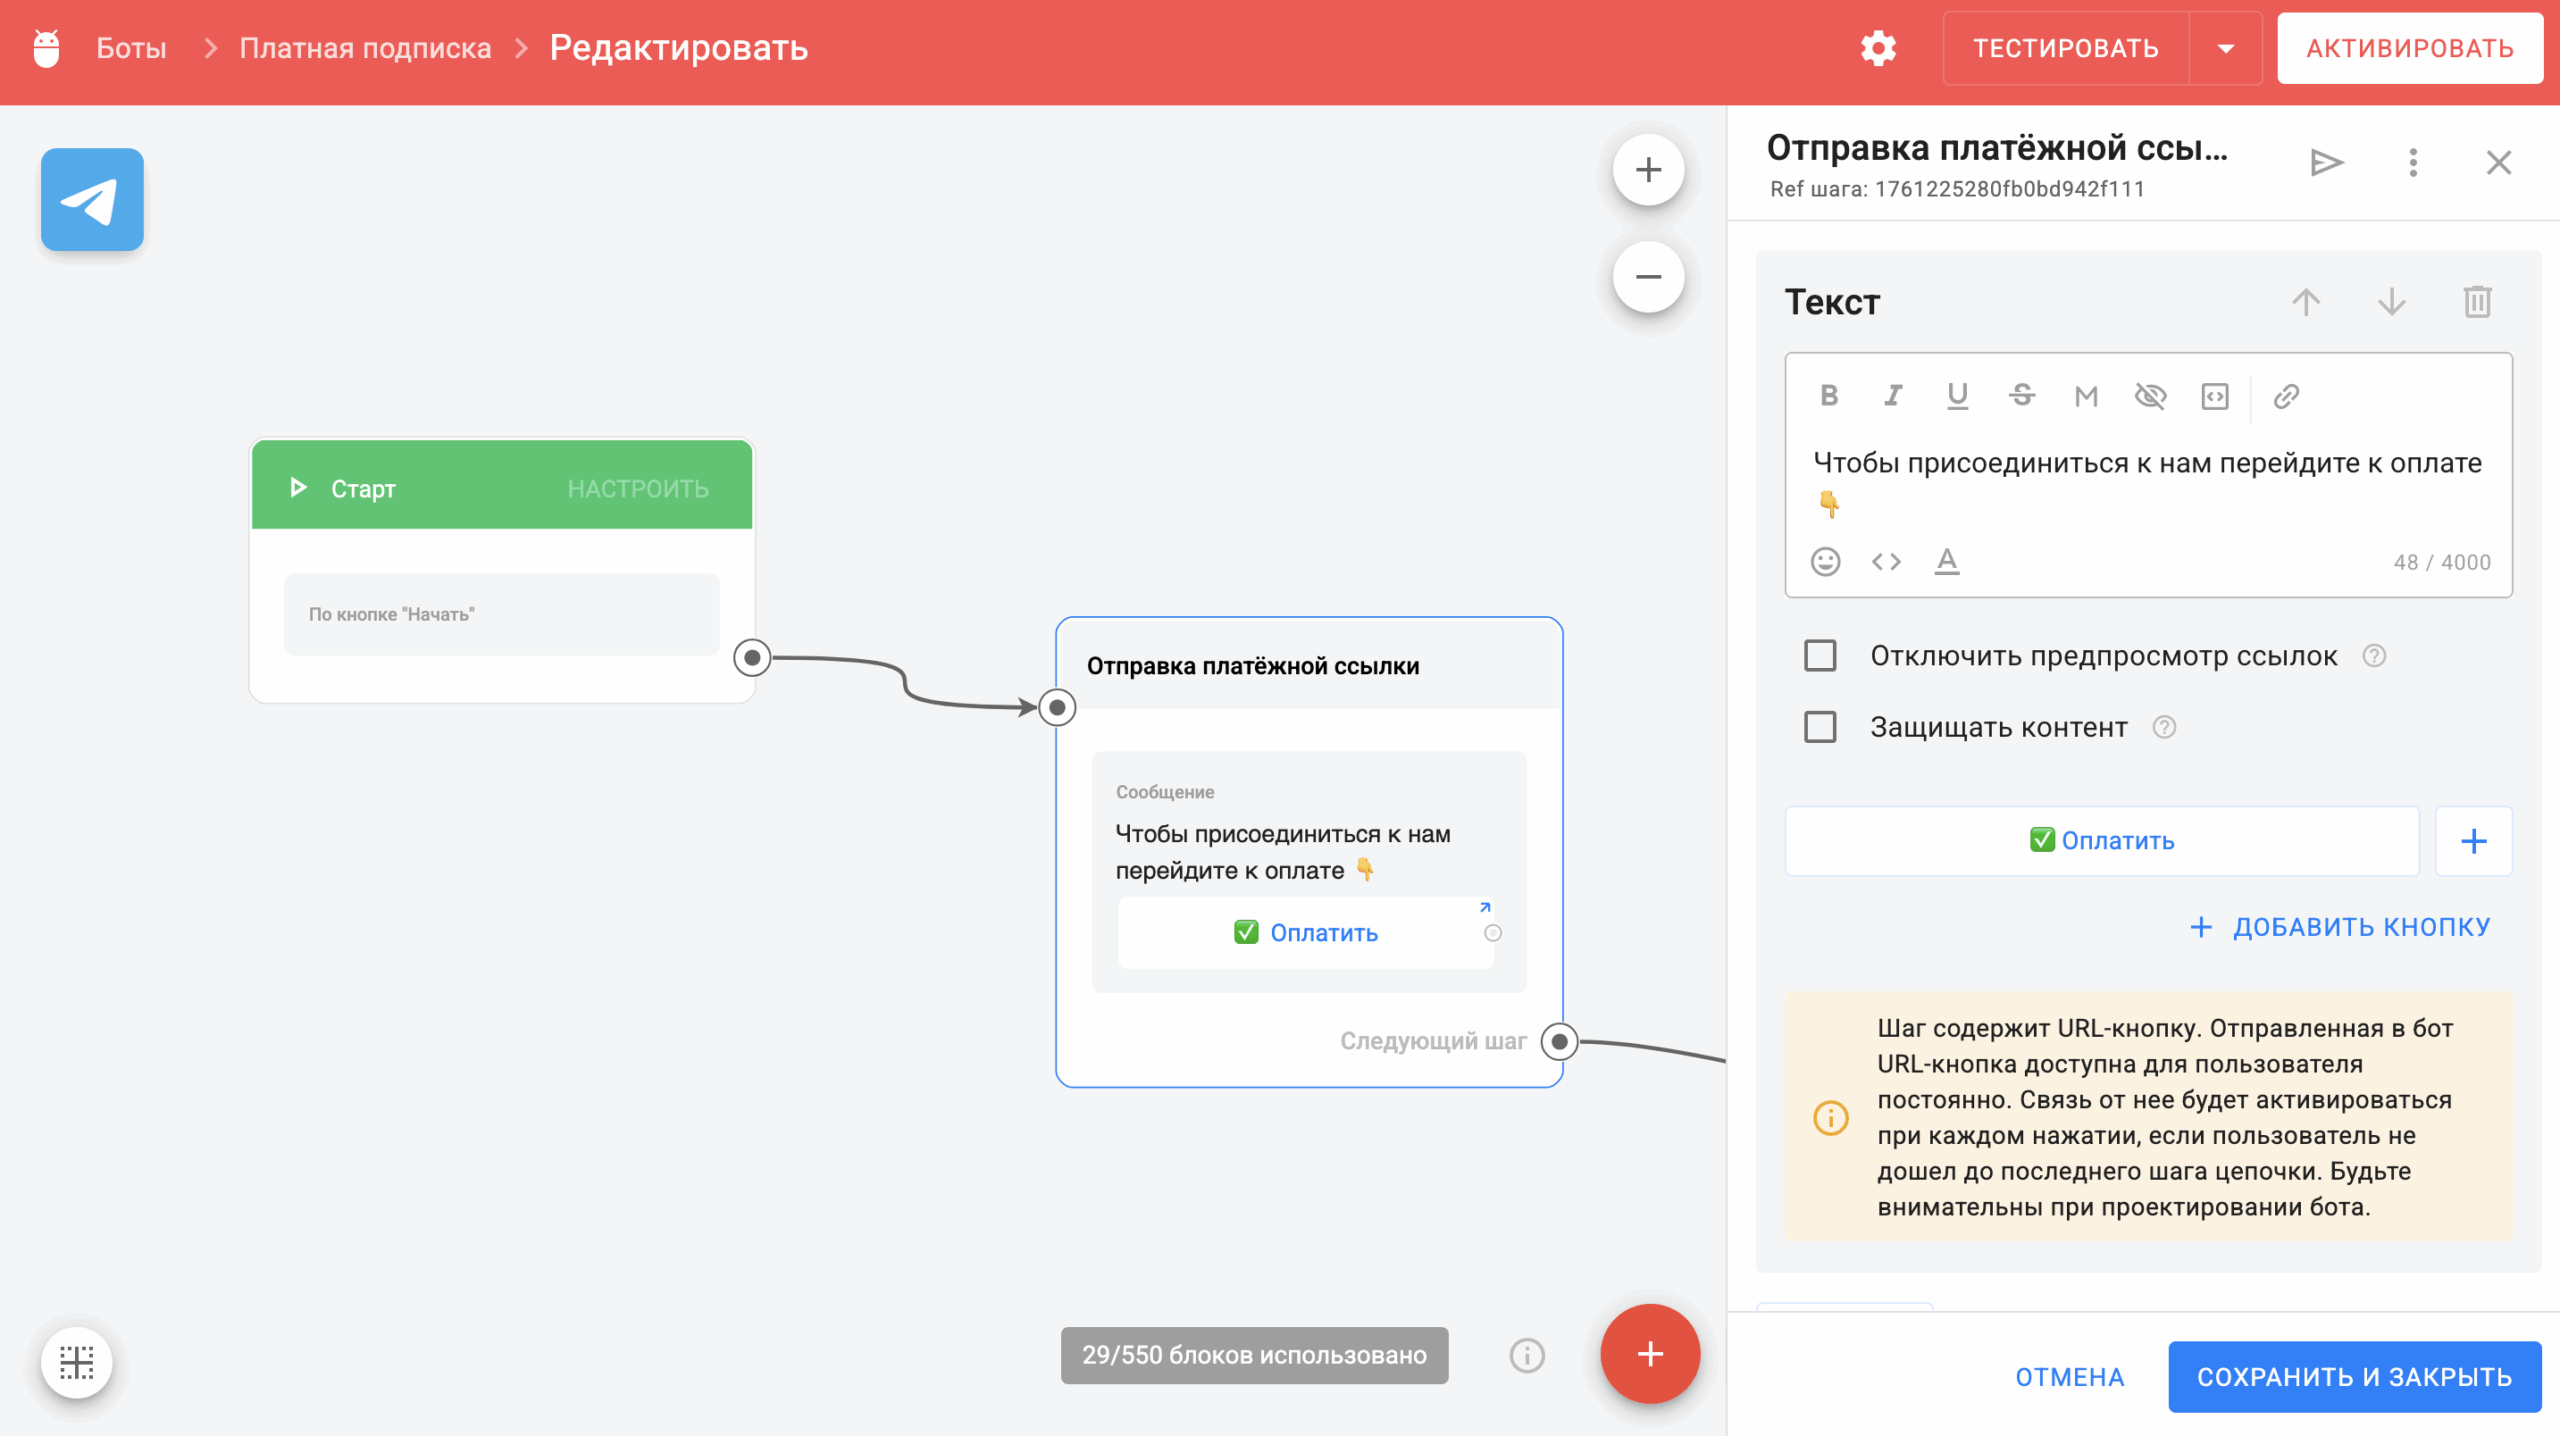Open the emoji picker
This screenshot has height=1436, width=2560.
[x=1825, y=561]
